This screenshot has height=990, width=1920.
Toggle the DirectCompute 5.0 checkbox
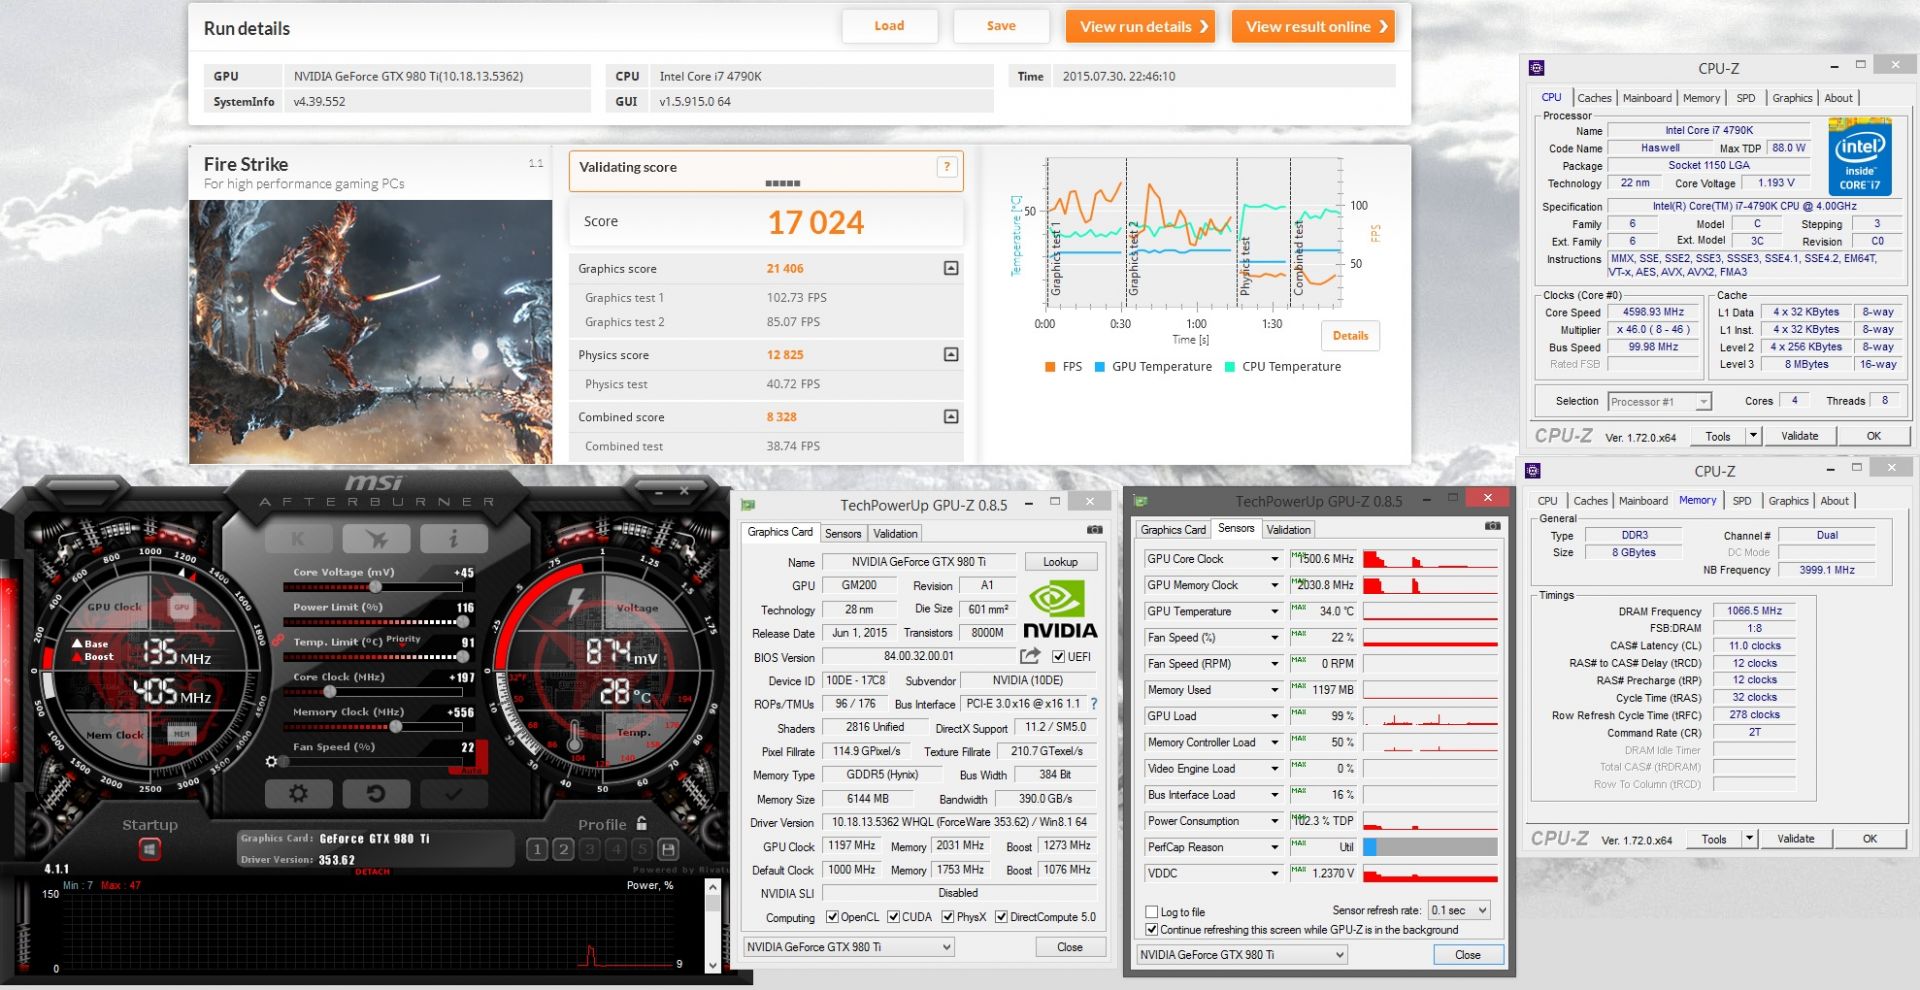pyautogui.click(x=1001, y=917)
